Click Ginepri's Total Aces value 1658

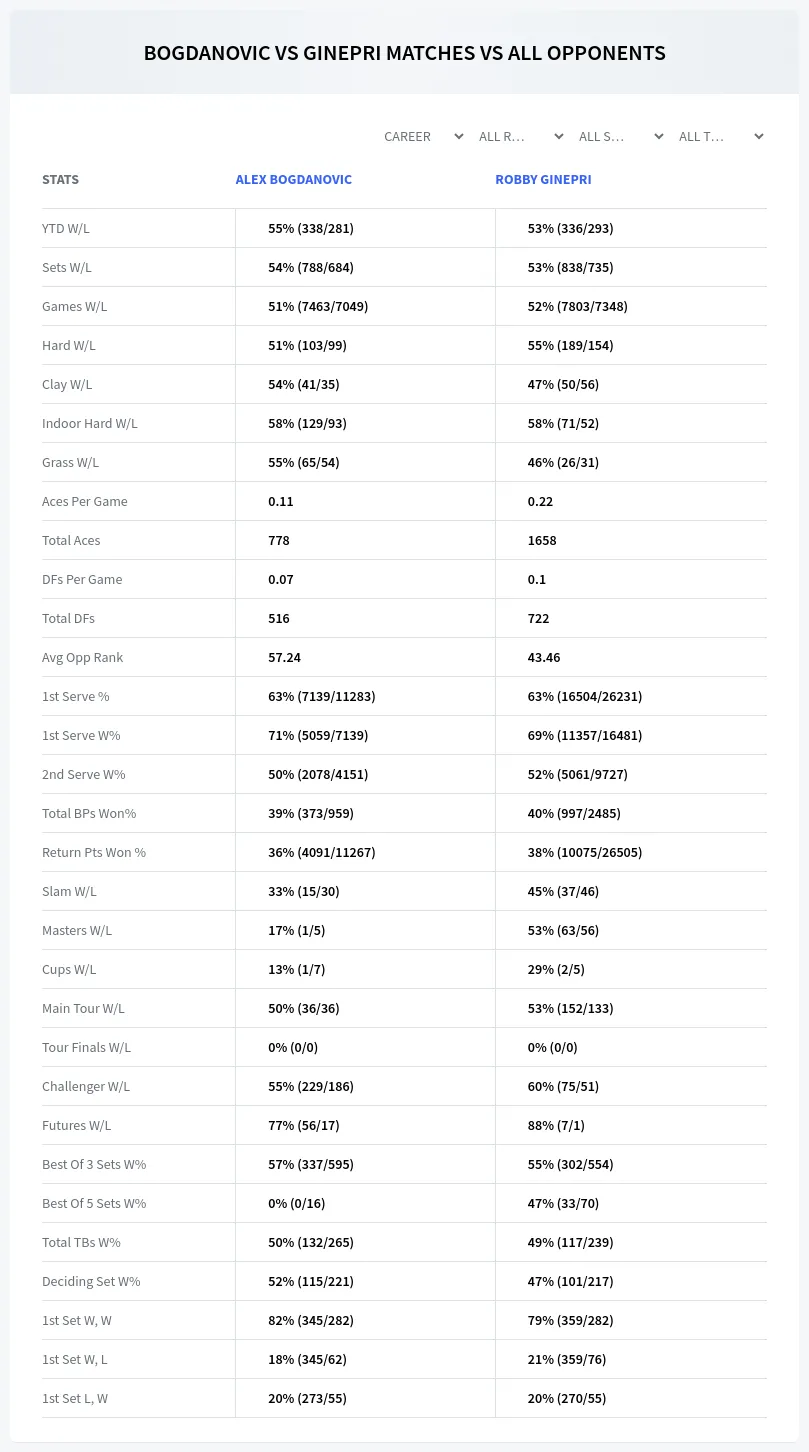(x=542, y=540)
